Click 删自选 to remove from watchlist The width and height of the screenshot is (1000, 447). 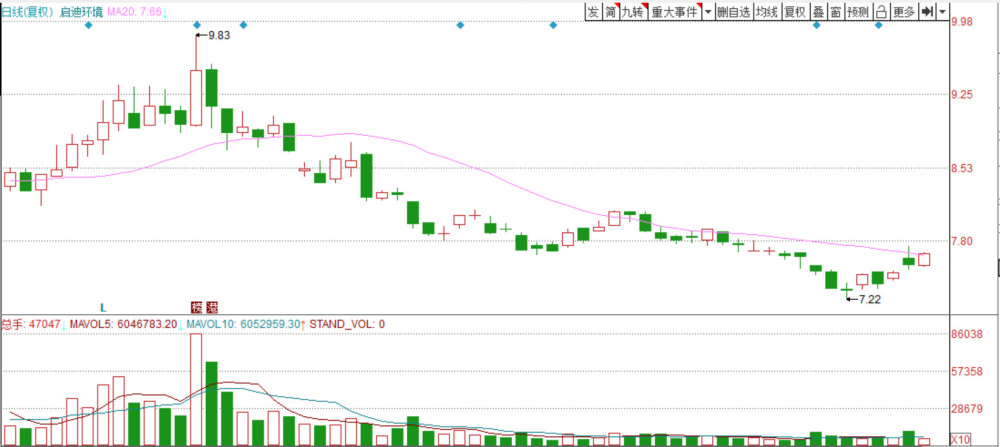coord(733,11)
